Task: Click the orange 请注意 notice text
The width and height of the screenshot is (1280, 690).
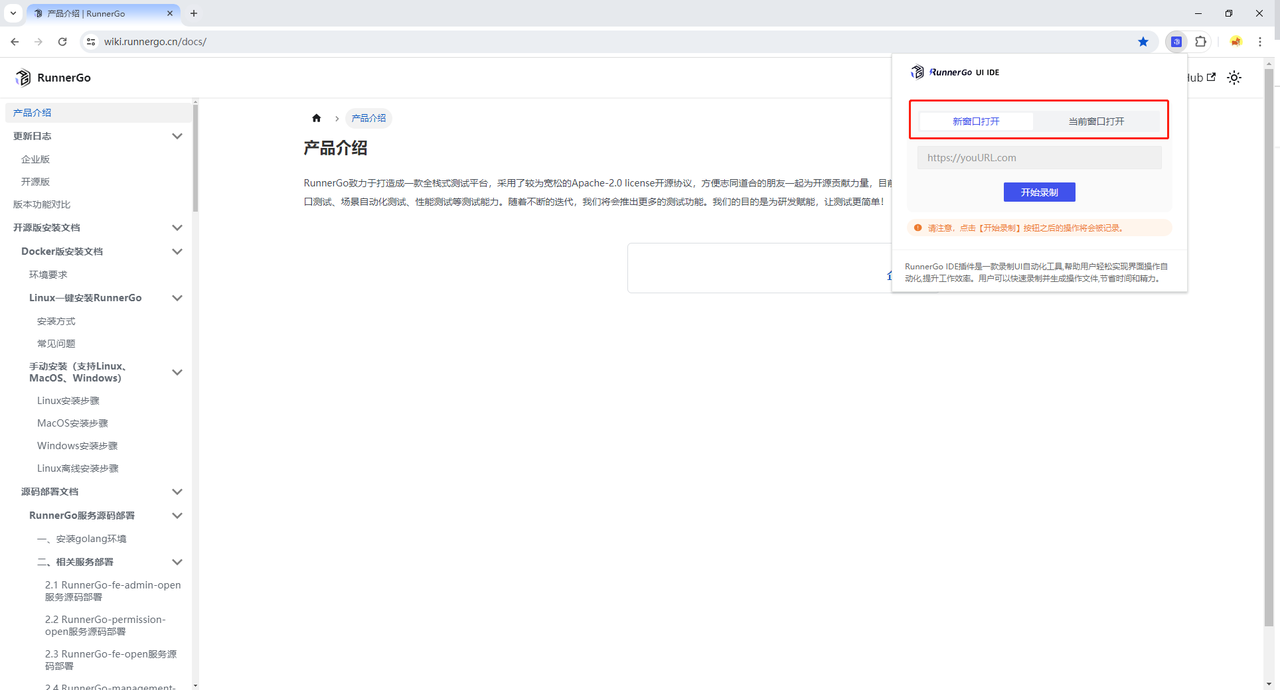Action: [x=1025, y=228]
